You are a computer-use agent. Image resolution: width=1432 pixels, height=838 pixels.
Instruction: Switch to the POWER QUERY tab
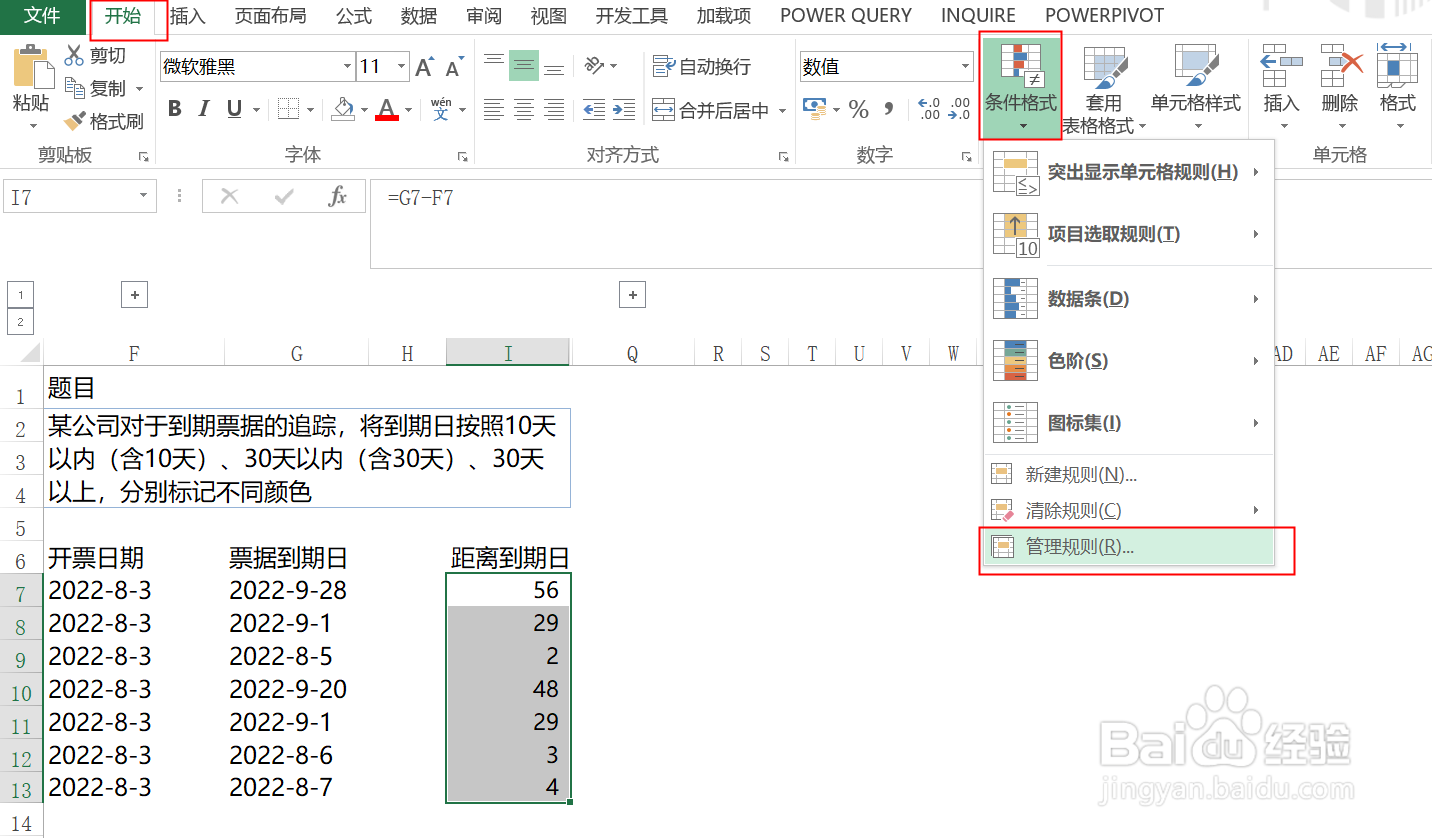tap(846, 16)
